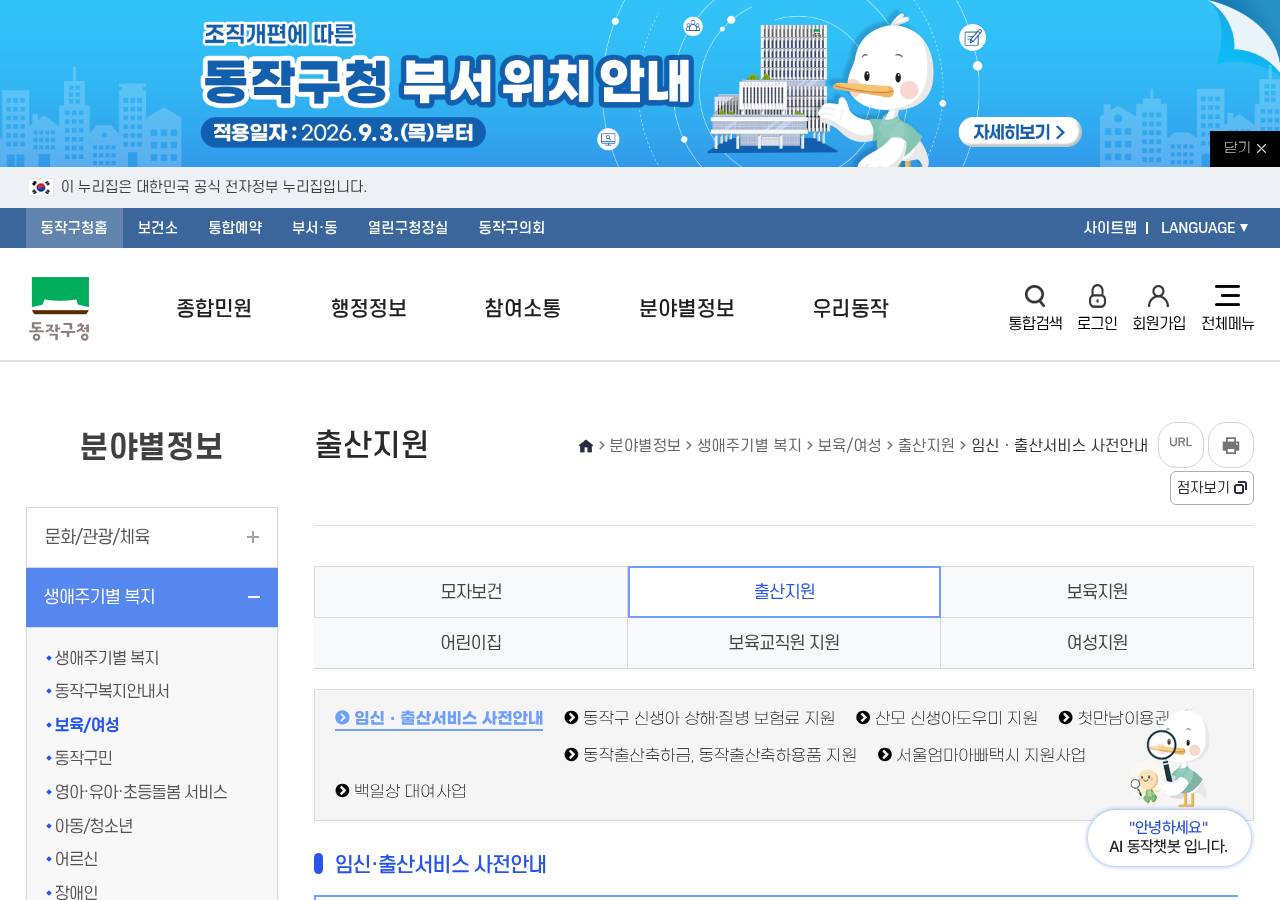Open 동작구 신생아 상해·질병 보험료 지원
1280x900 pixels.
[700, 718]
